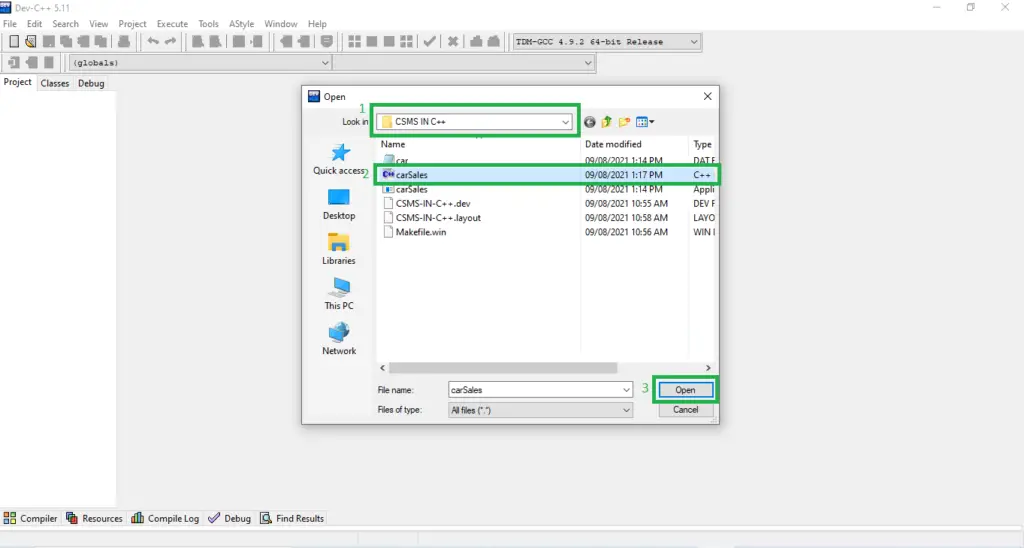The image size is (1024, 548).
Task: Click the Undo arrow in toolbar
Action: click(153, 42)
